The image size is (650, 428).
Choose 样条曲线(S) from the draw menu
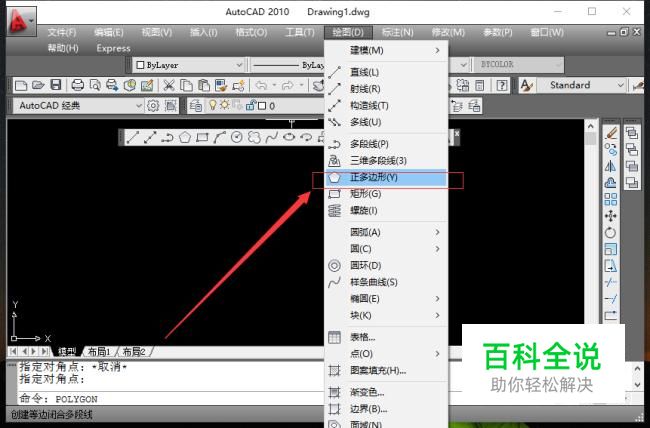click(386, 282)
